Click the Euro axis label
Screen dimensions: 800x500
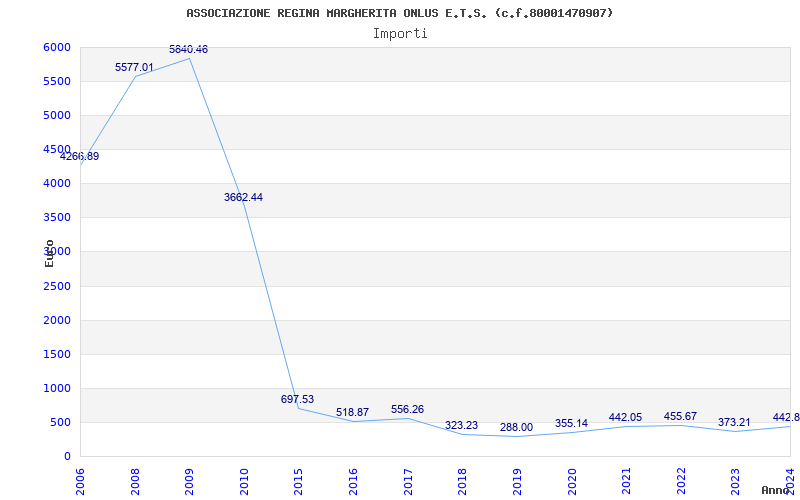tap(49, 253)
